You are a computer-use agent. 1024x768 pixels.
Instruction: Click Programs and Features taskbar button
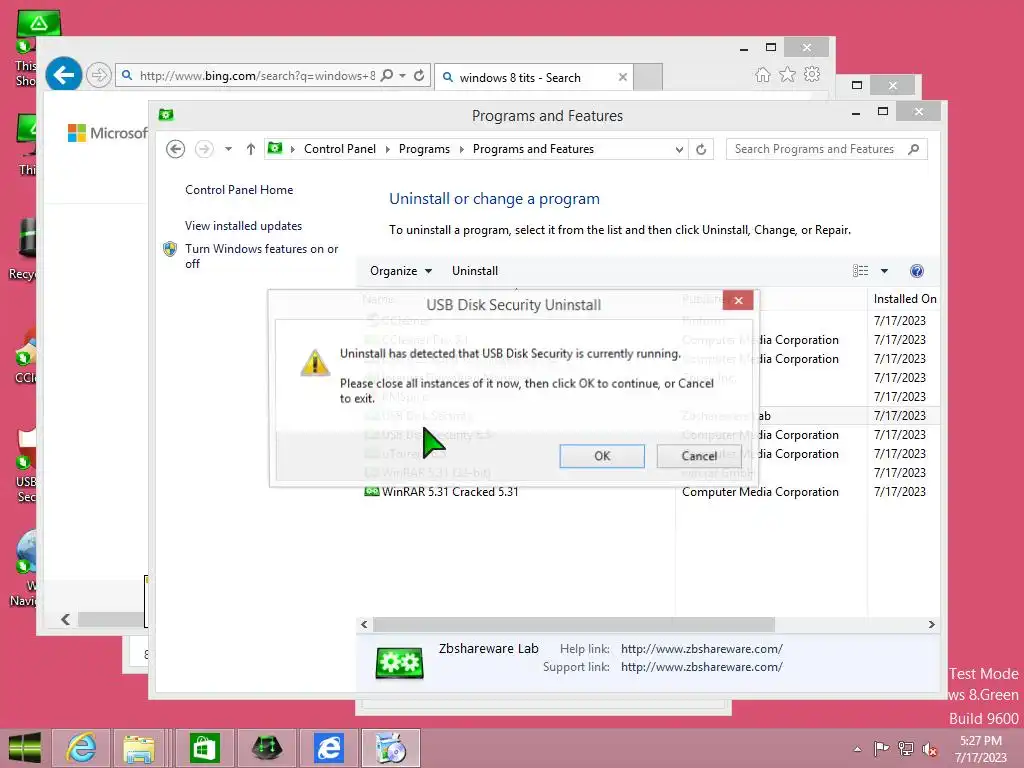391,748
